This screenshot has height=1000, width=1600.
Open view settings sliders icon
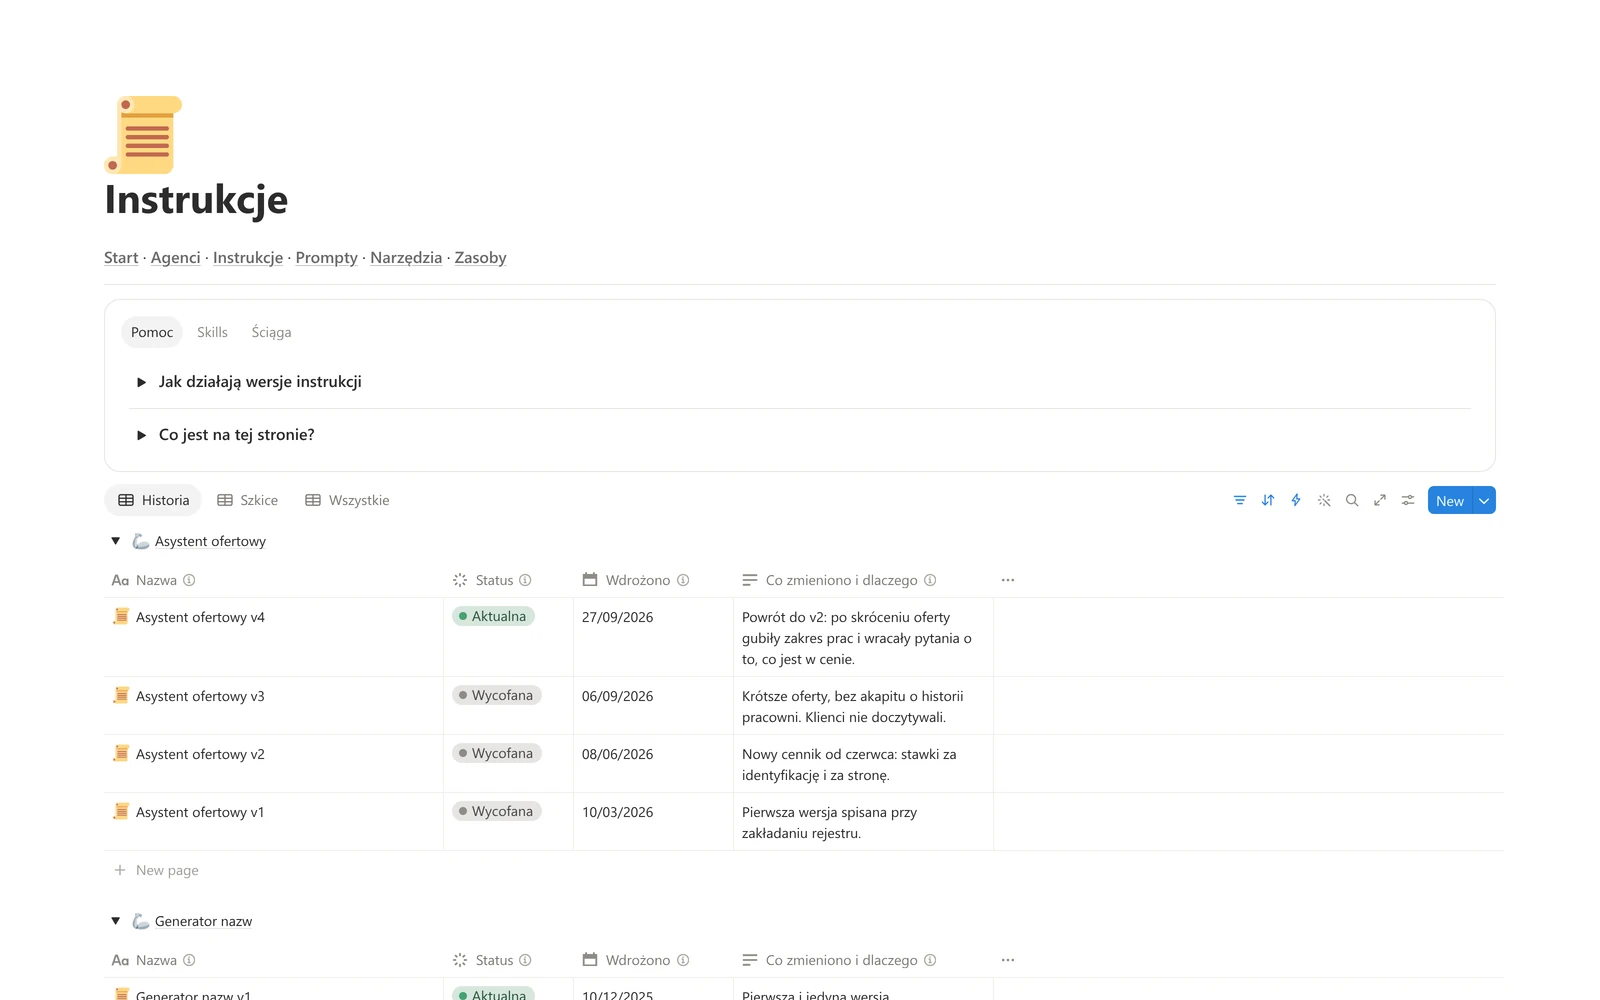point(1408,500)
